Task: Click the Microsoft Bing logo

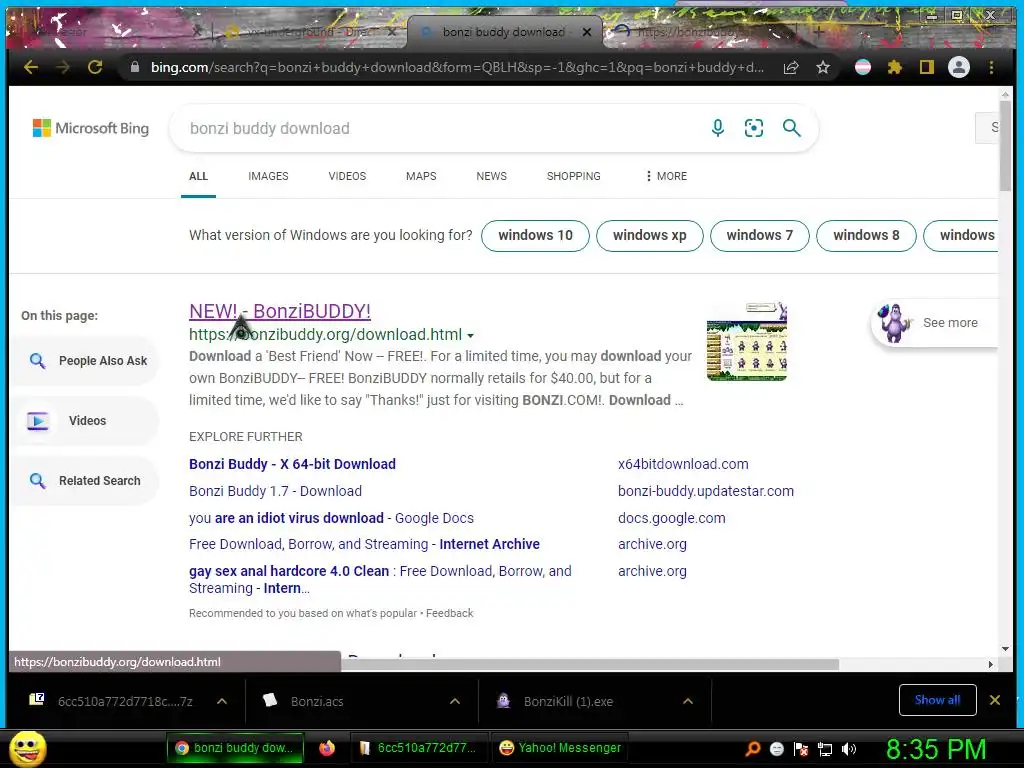Action: click(x=91, y=128)
